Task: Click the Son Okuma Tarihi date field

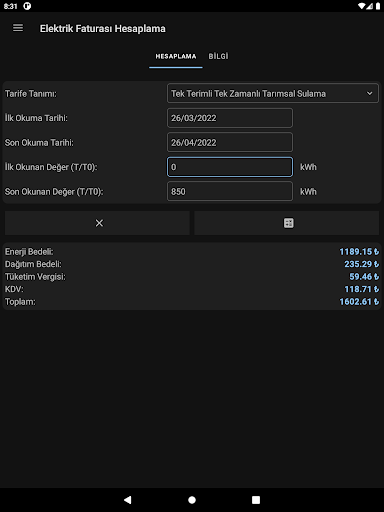Action: coord(230,142)
